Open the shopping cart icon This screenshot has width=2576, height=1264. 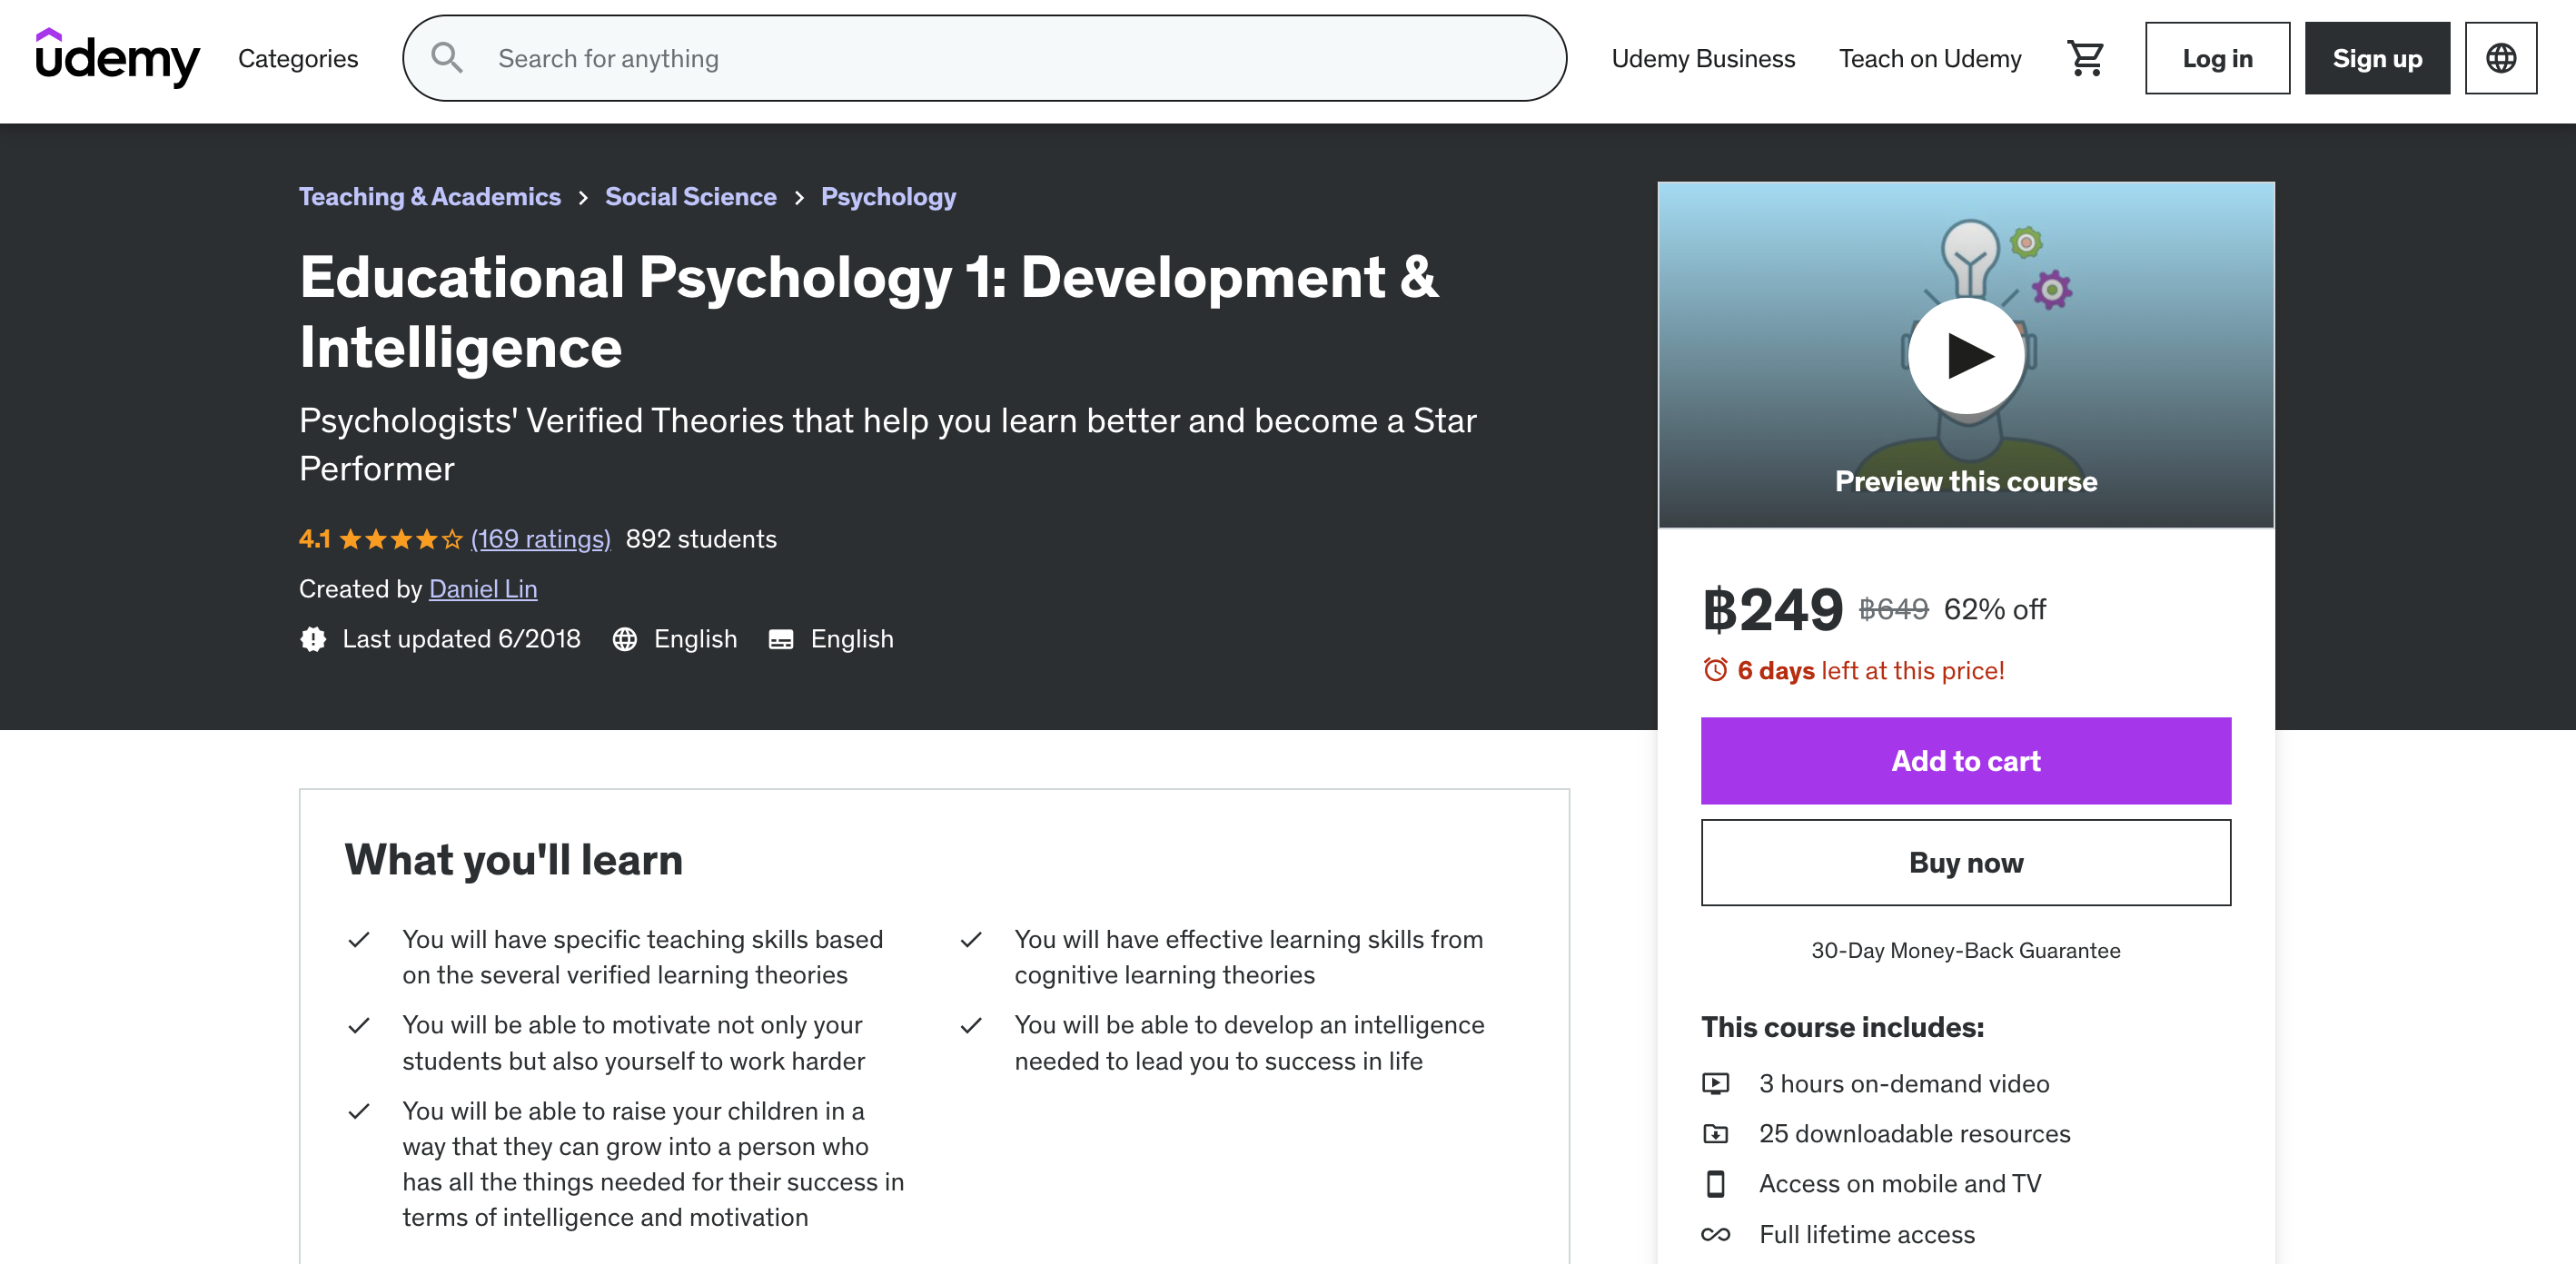coord(2085,58)
